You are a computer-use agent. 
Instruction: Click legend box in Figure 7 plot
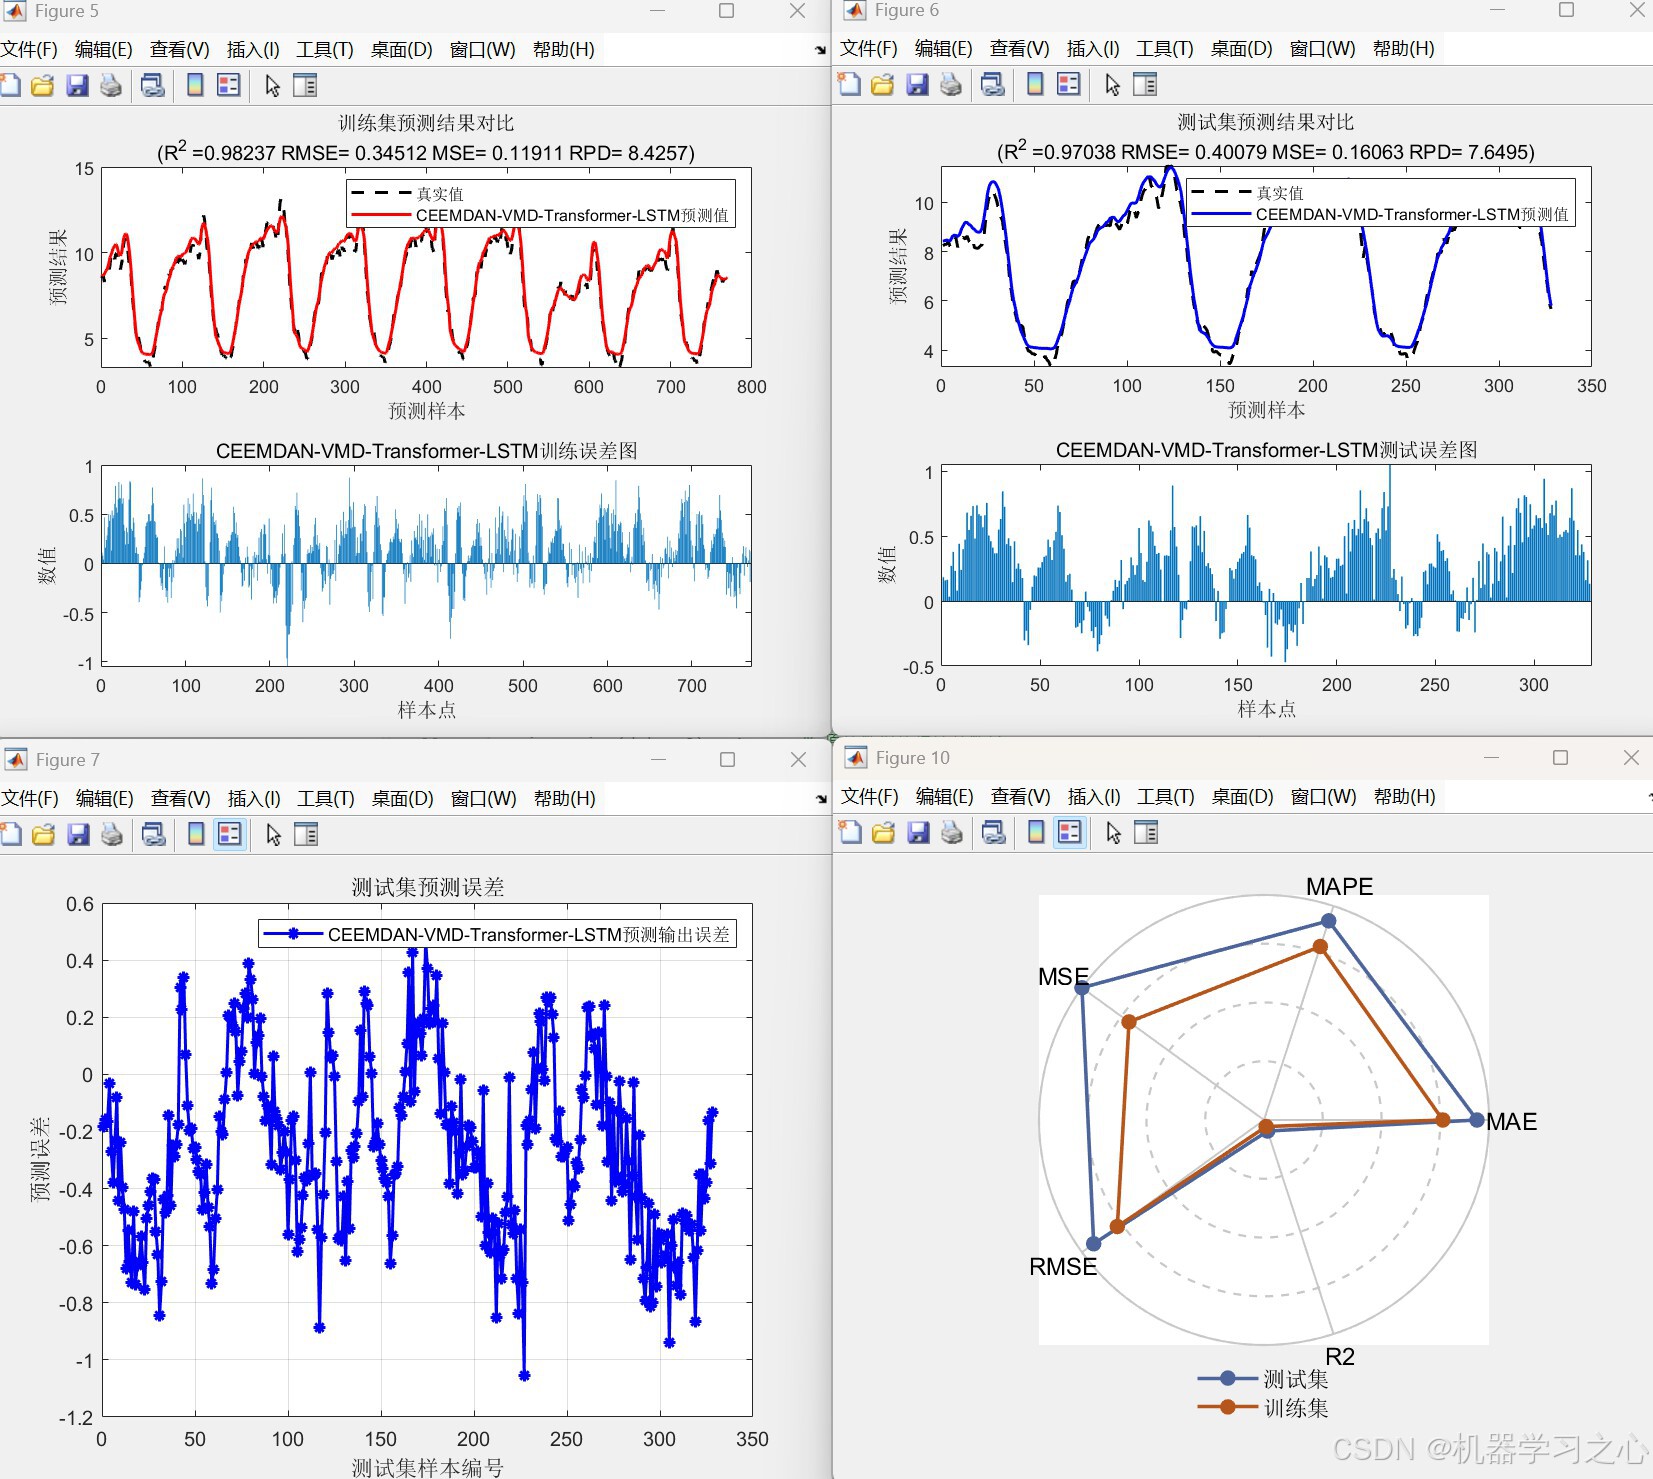[x=498, y=934]
